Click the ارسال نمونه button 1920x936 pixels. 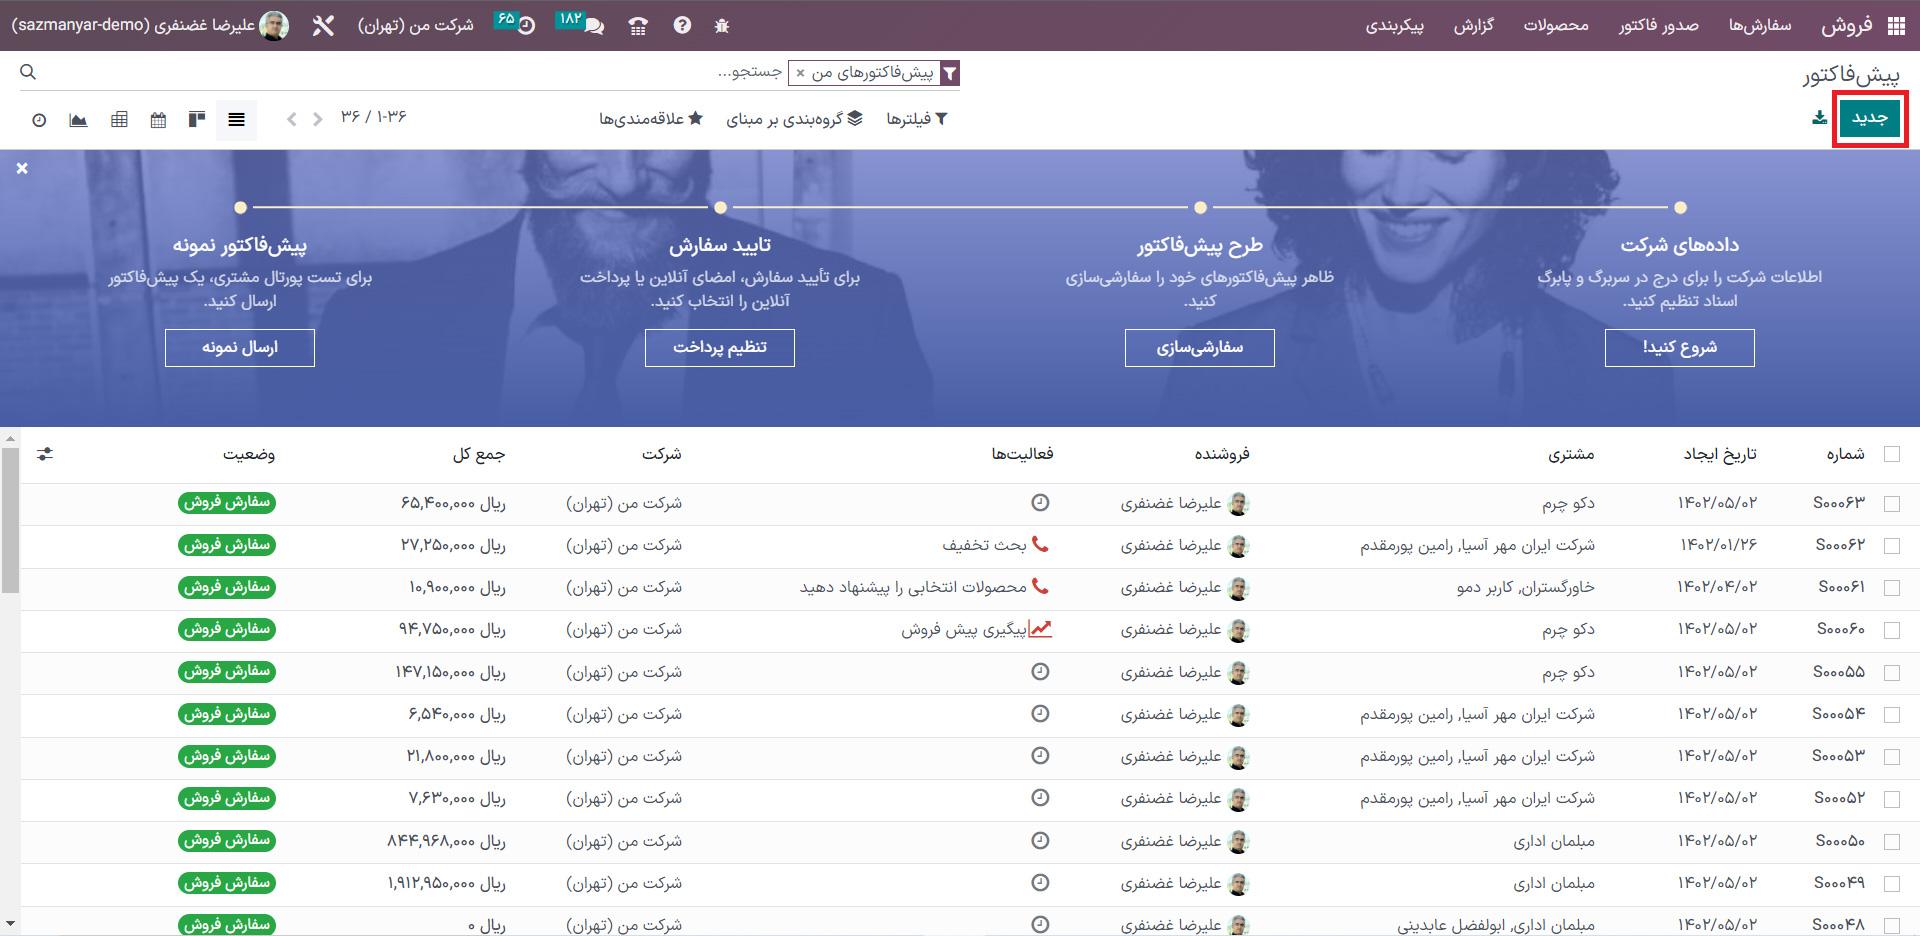(x=240, y=347)
